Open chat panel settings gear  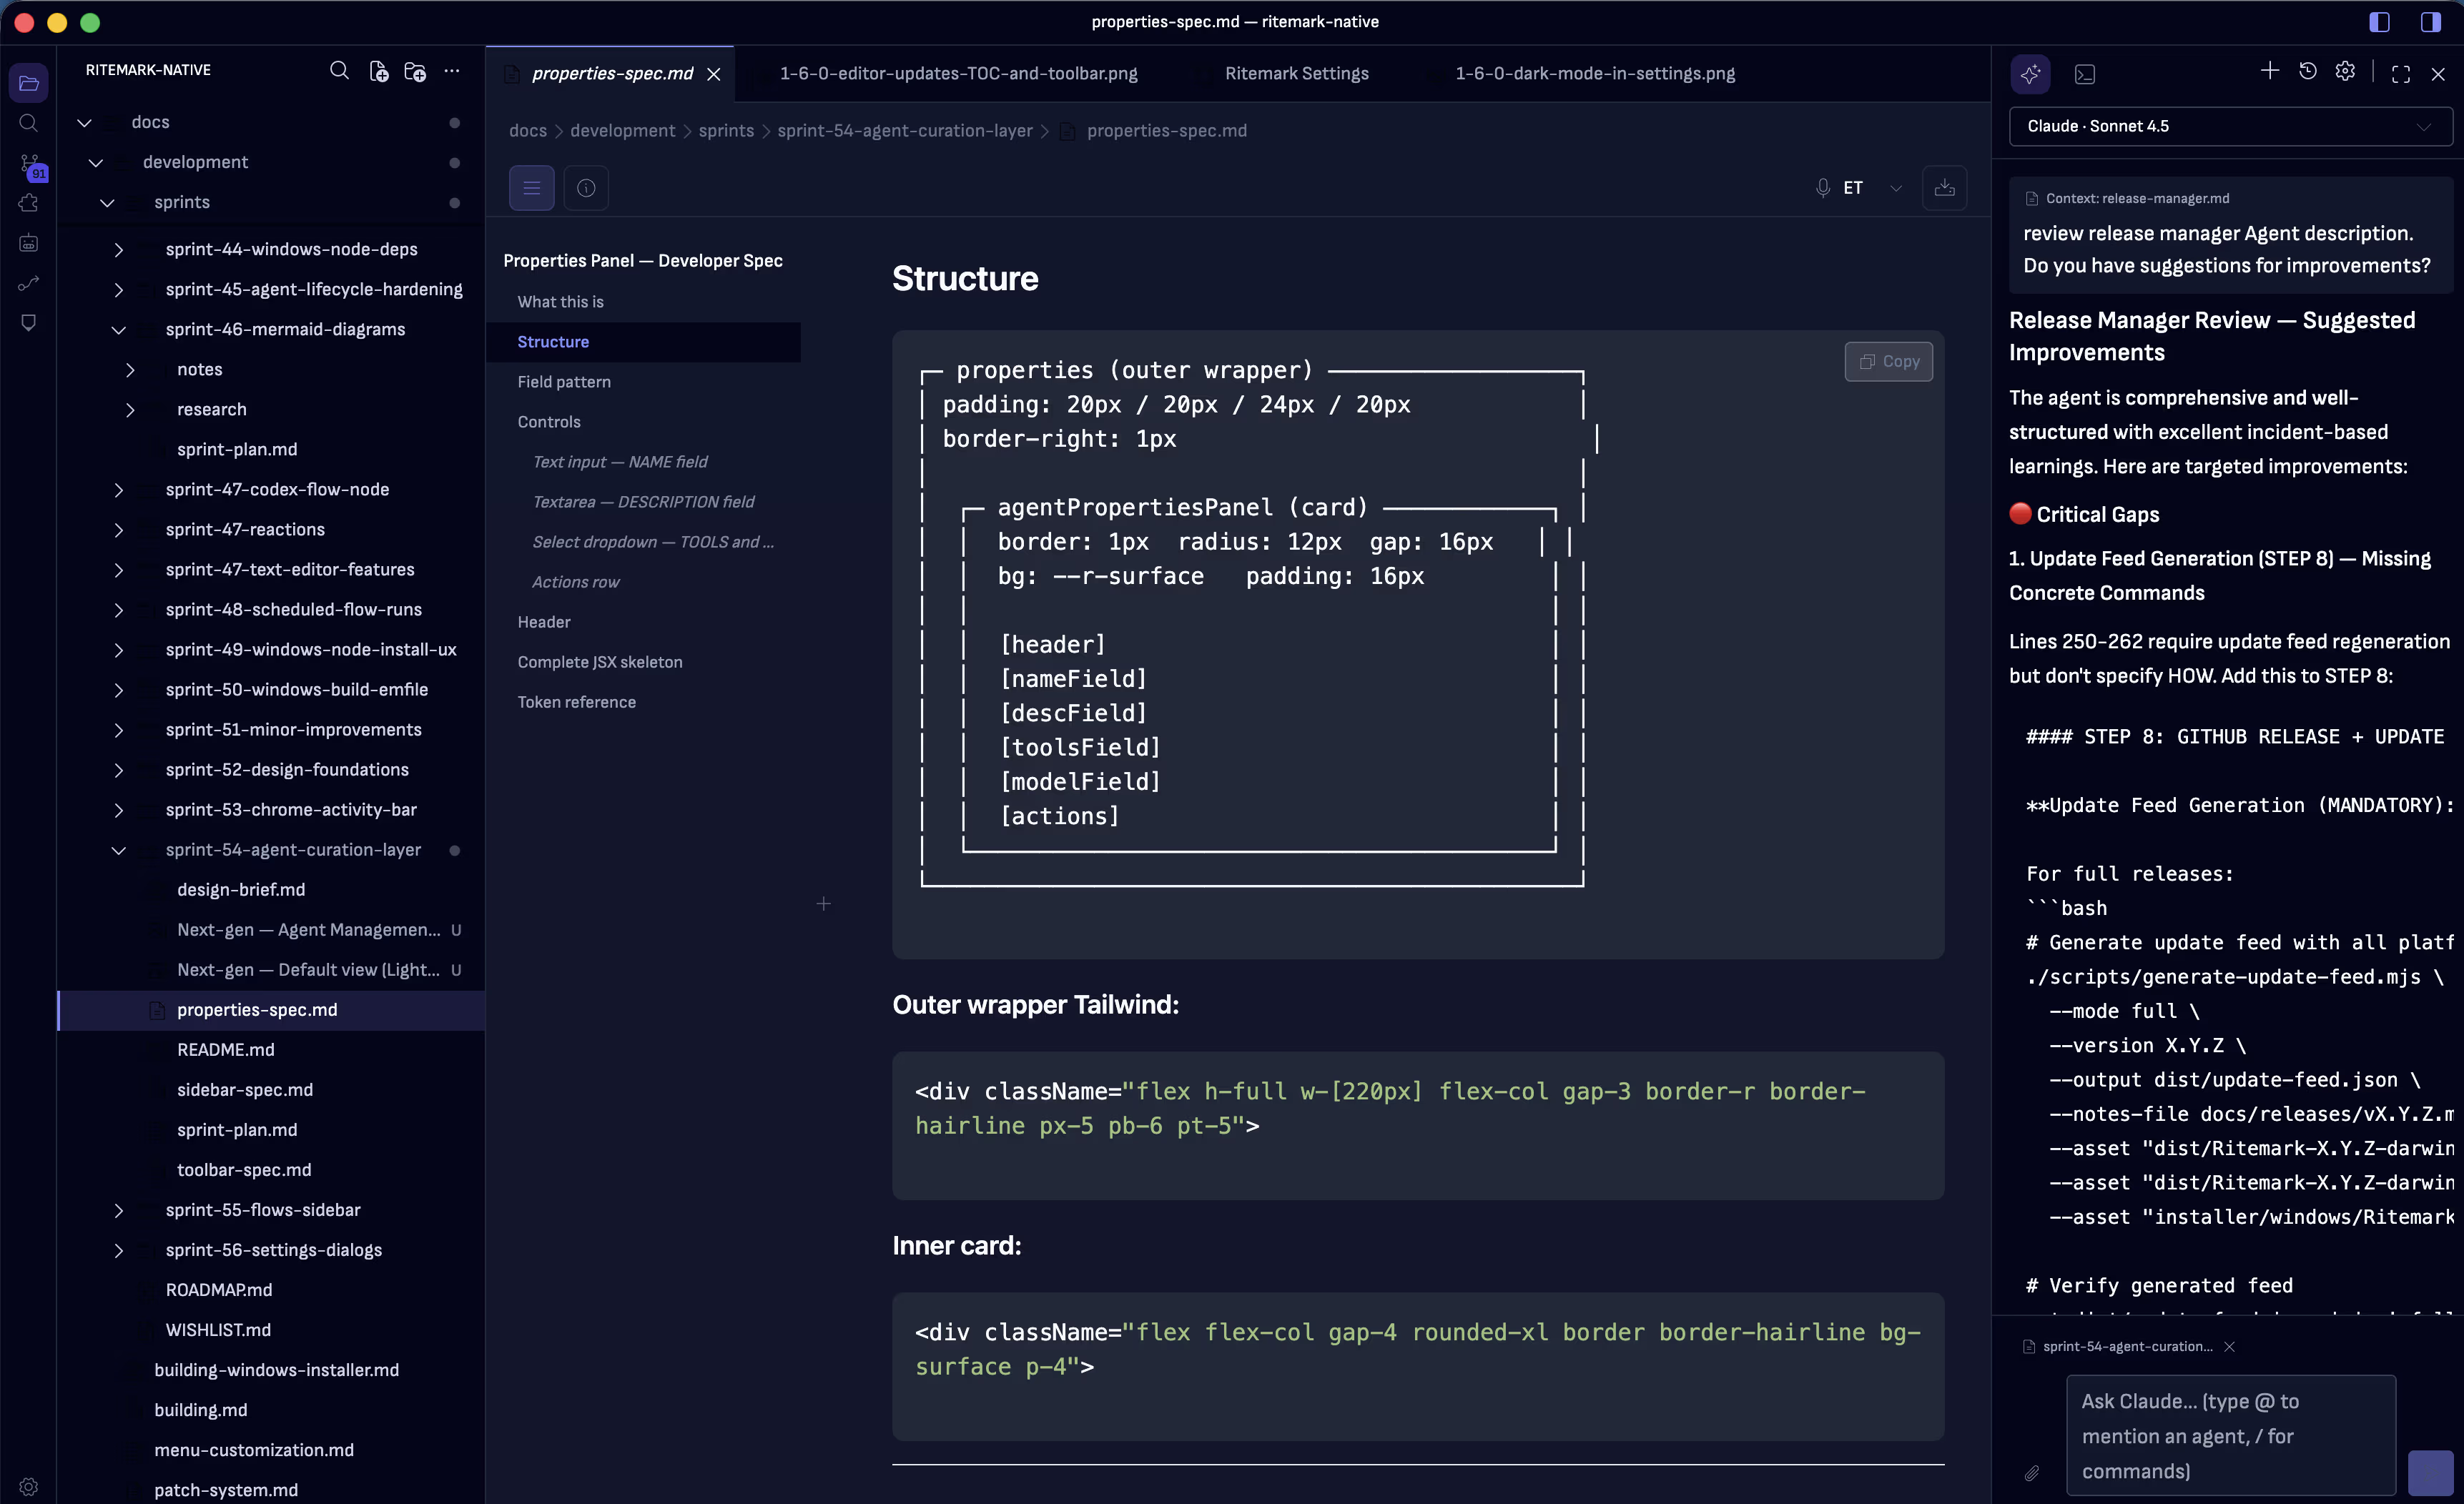click(2345, 71)
